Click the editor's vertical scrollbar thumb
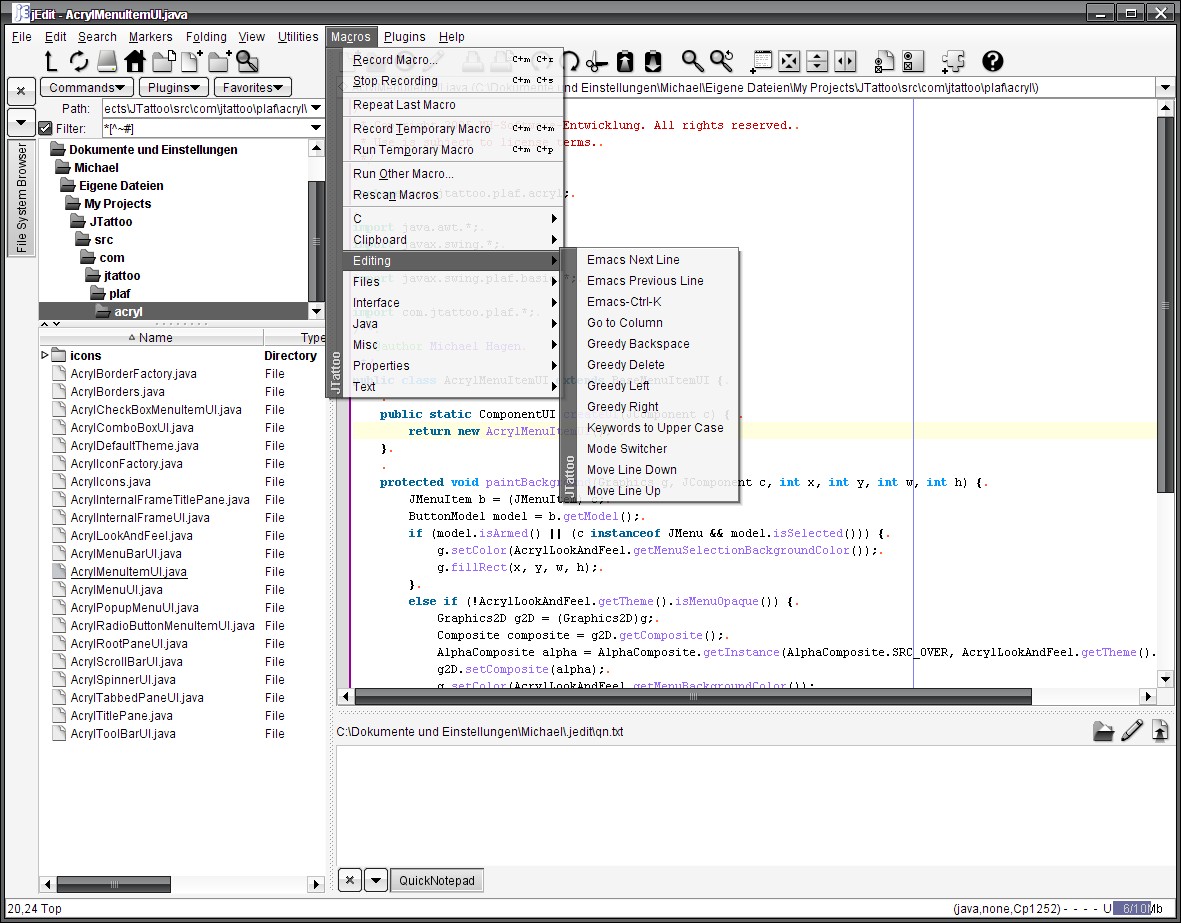This screenshot has width=1181, height=923. (x=1165, y=305)
